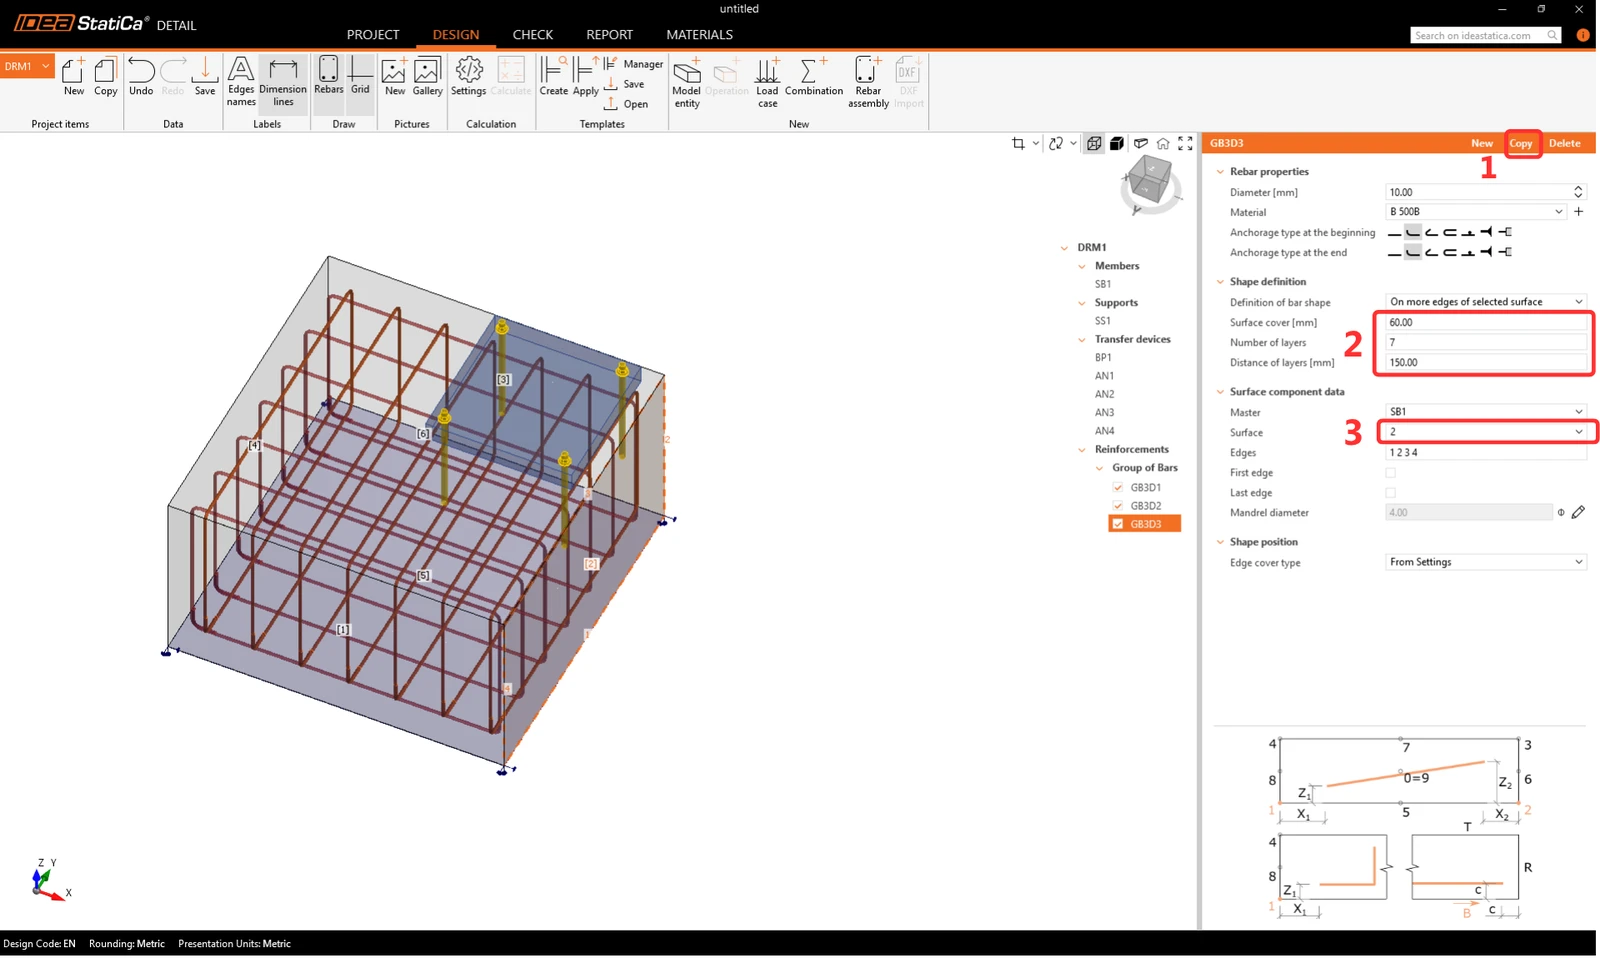The width and height of the screenshot is (1600, 958).
Task: Open the Master dropdown
Action: coord(1486,412)
